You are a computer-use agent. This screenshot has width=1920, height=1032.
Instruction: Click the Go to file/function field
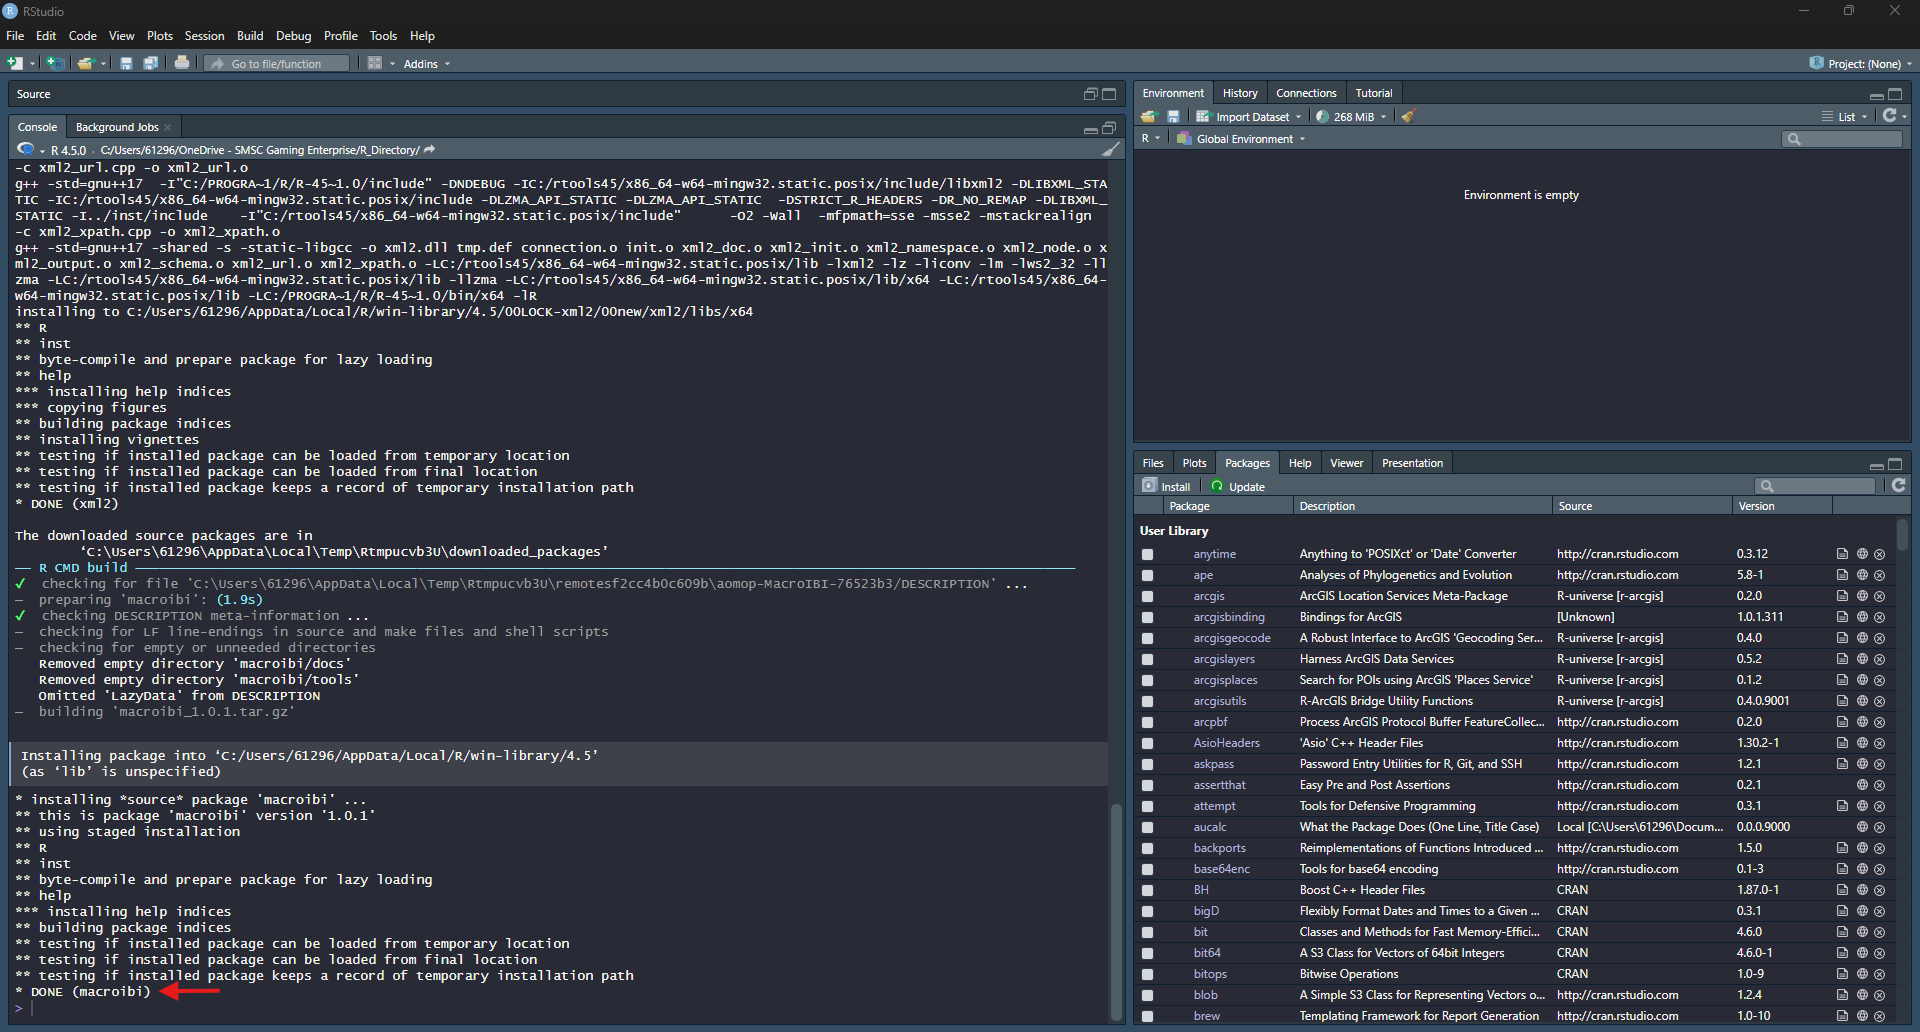pos(278,64)
